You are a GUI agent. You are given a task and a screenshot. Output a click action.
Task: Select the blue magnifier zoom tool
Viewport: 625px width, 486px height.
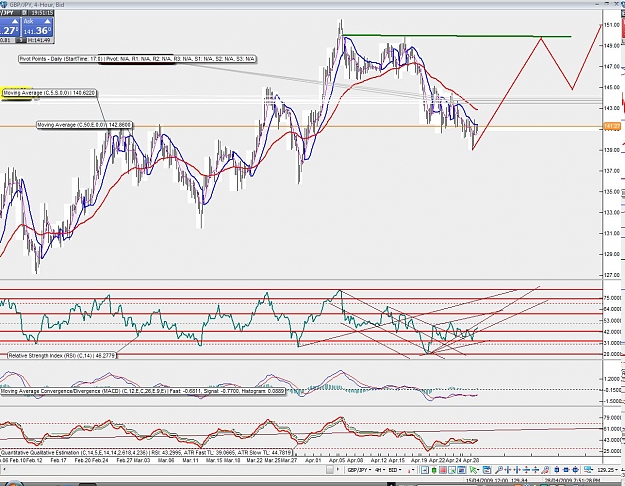pyautogui.click(x=499, y=470)
